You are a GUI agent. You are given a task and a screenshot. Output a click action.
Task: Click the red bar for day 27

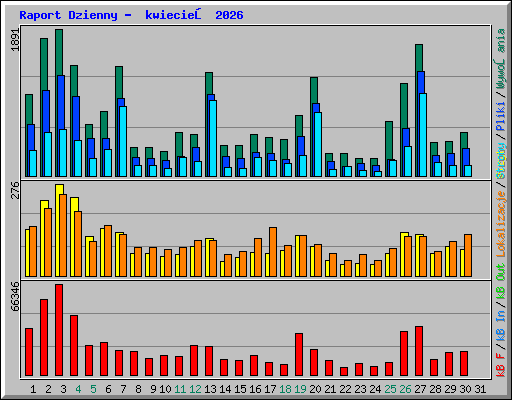coord(419,351)
